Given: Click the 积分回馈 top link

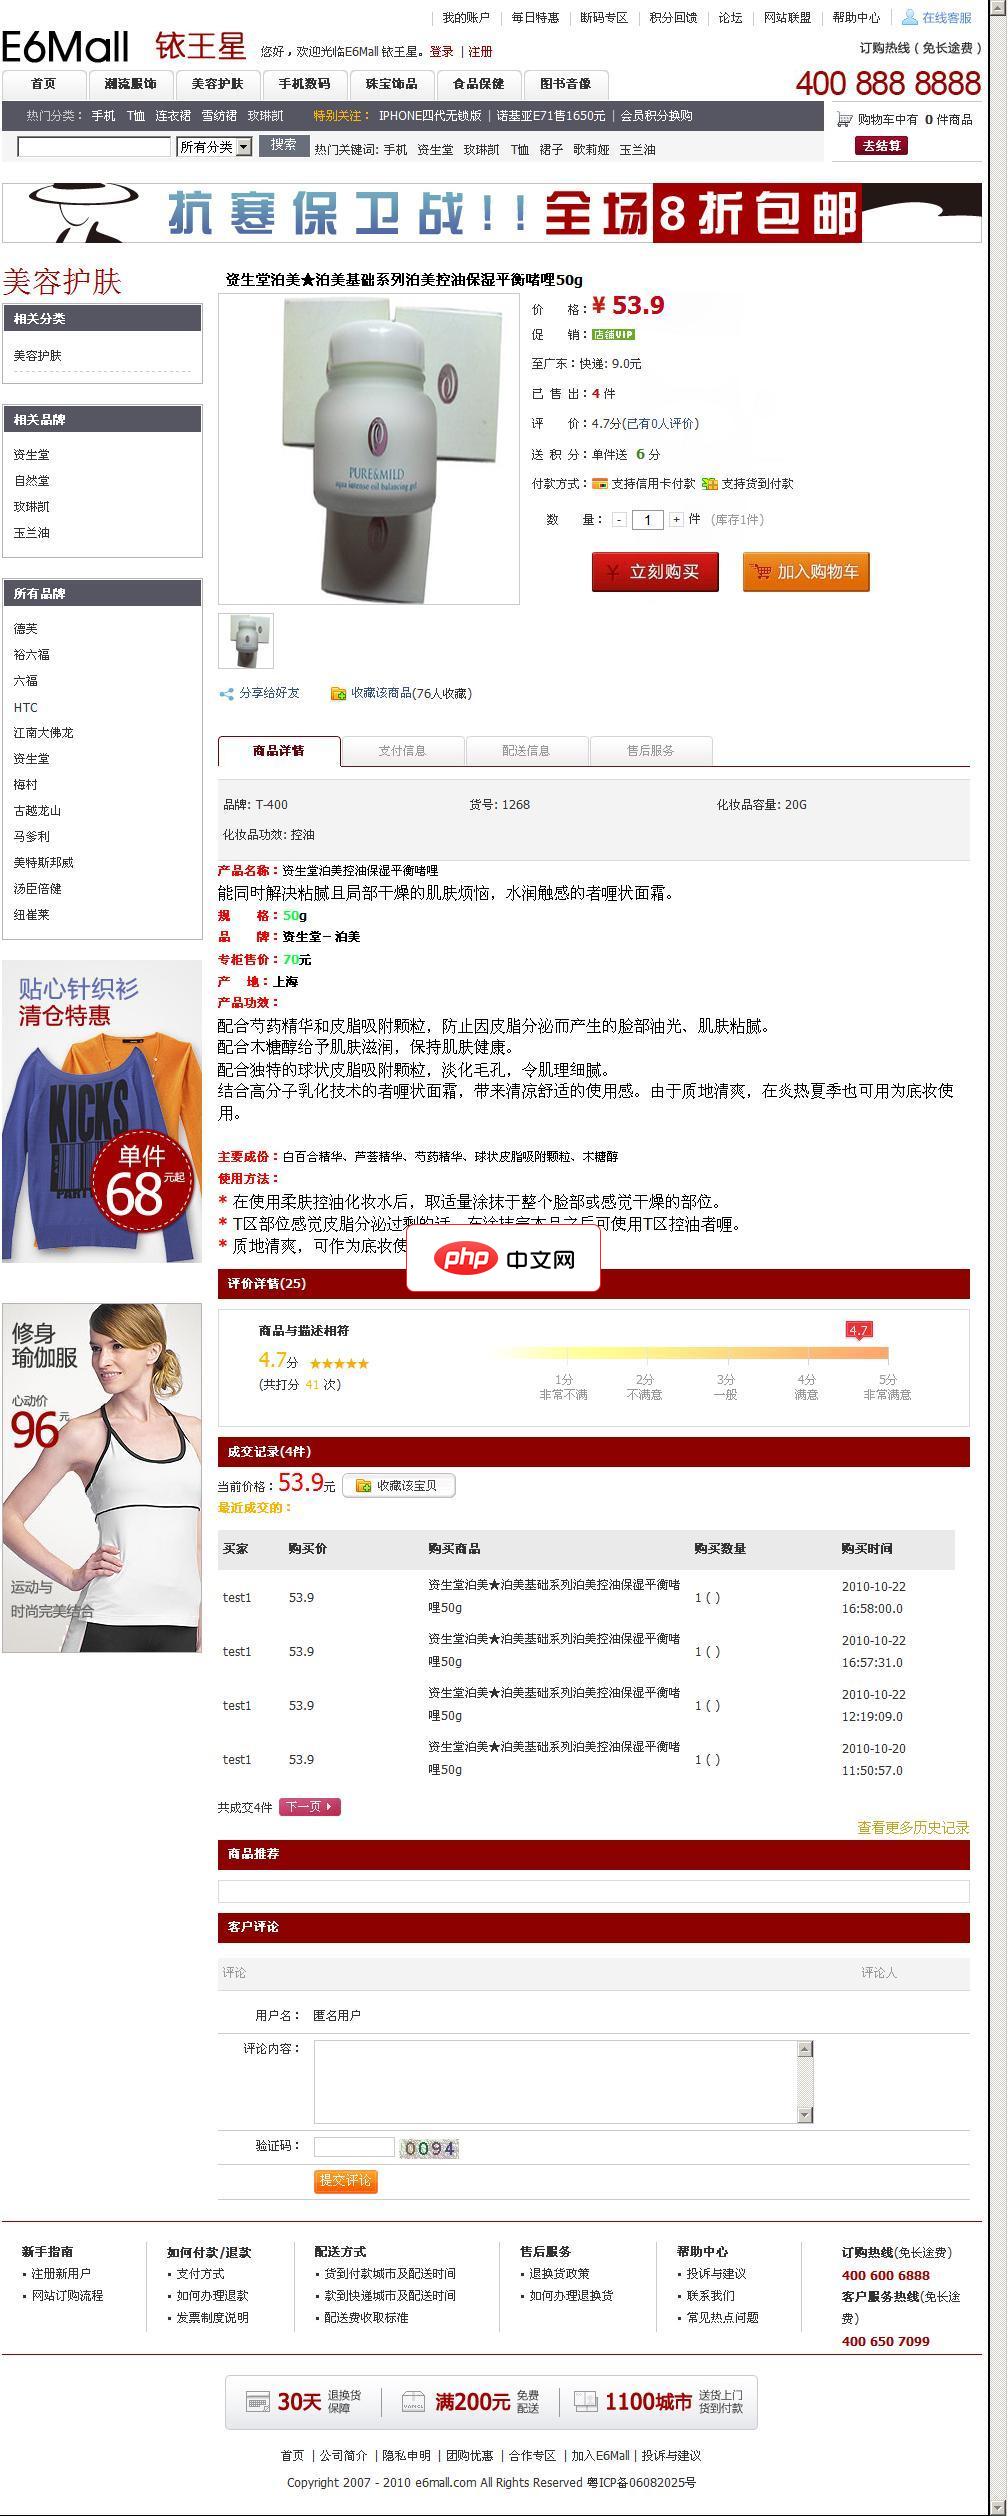Looking at the screenshot, I should [x=673, y=18].
